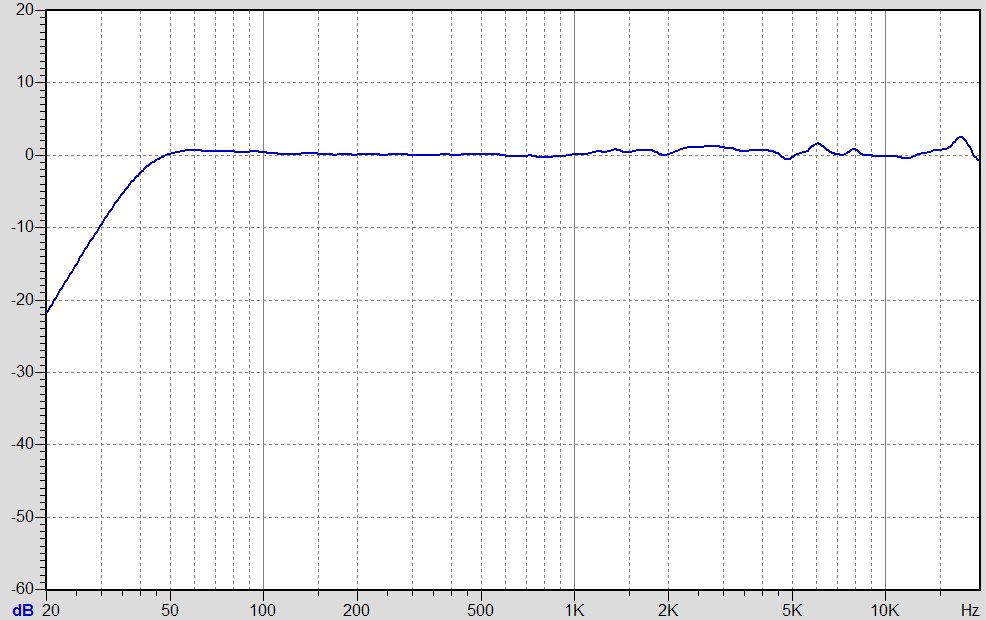Click the 200 Hz frequency axis label
Viewport: 986px width, 620px height.
(x=357, y=610)
